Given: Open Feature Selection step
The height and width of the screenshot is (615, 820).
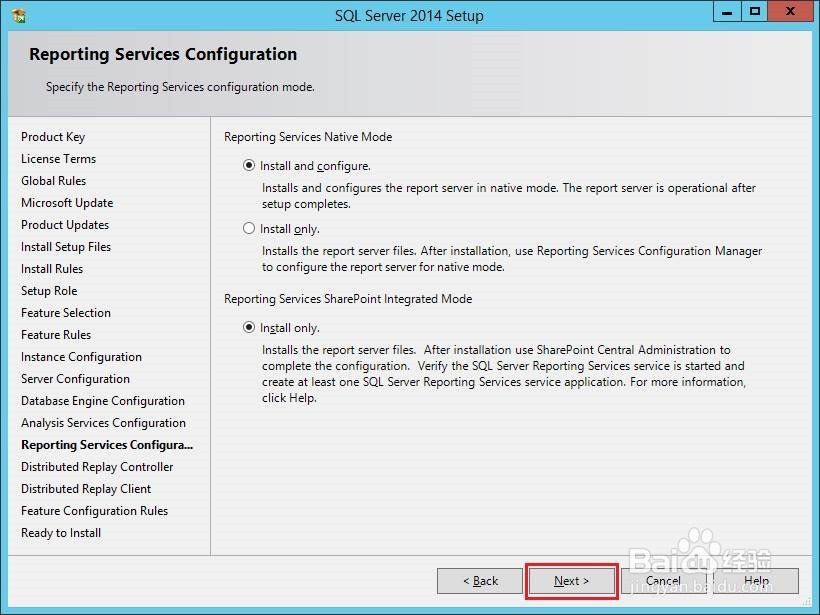Looking at the screenshot, I should pyautogui.click(x=66, y=313).
